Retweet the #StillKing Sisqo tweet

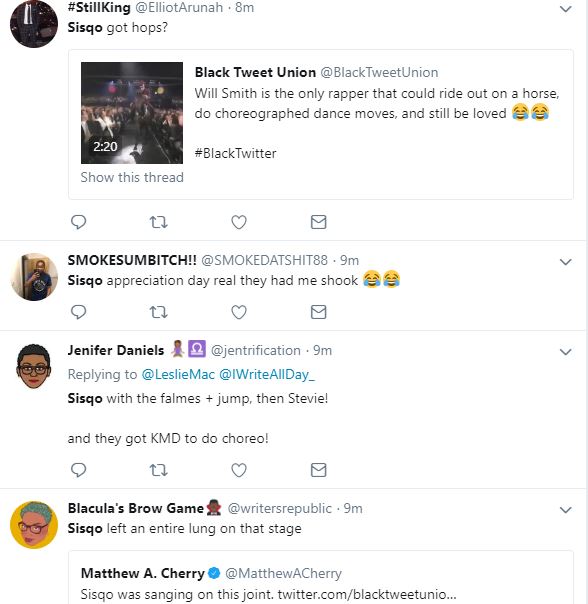pos(158,222)
